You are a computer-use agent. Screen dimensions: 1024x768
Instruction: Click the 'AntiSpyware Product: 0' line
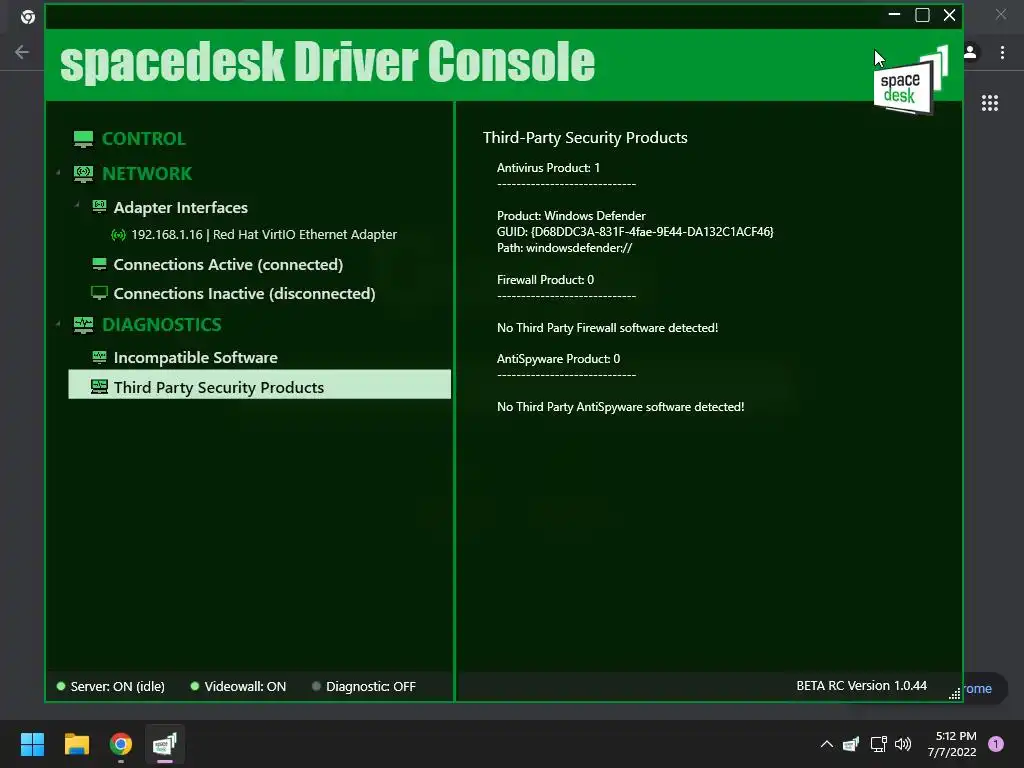(x=558, y=359)
